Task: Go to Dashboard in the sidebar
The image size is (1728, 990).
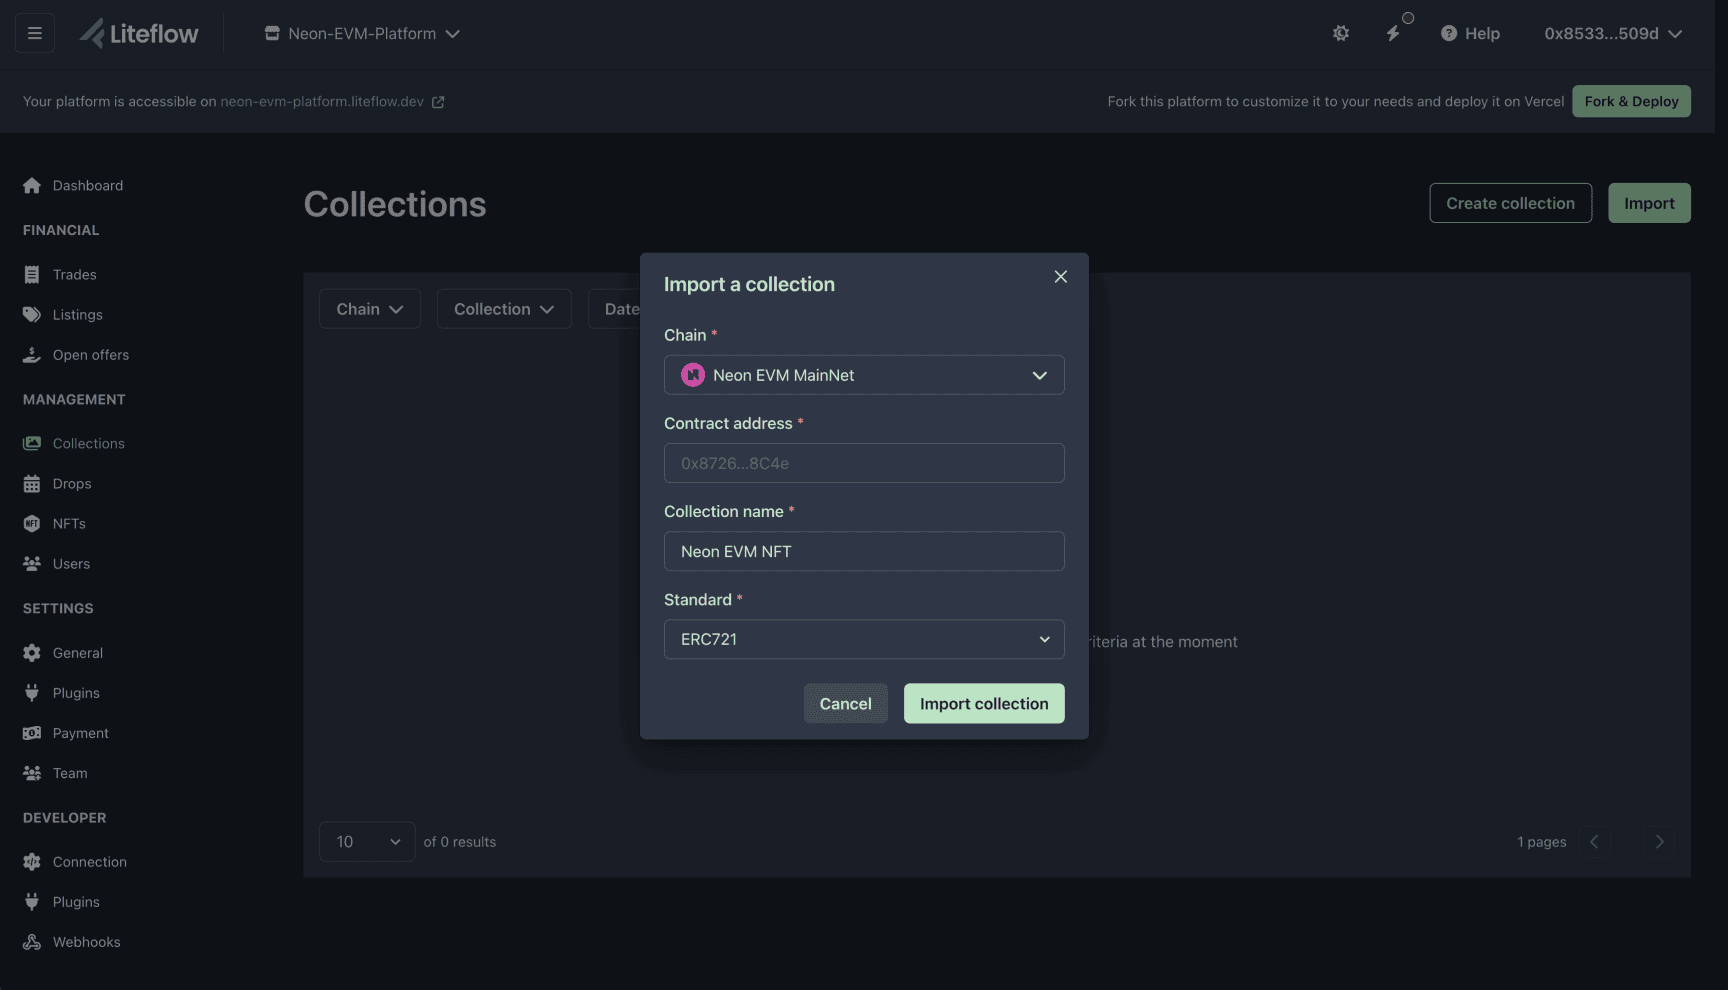Action: [x=88, y=185]
